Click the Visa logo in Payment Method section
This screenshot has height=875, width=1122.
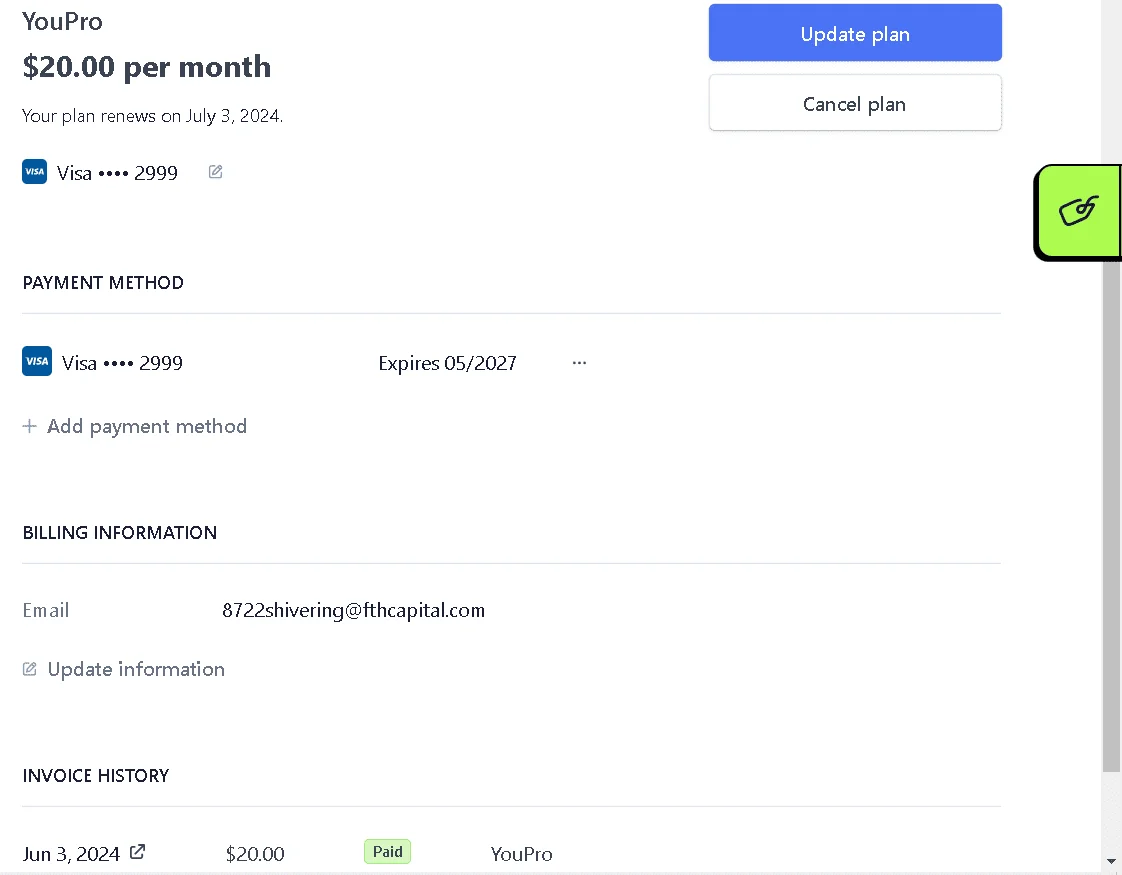36,361
